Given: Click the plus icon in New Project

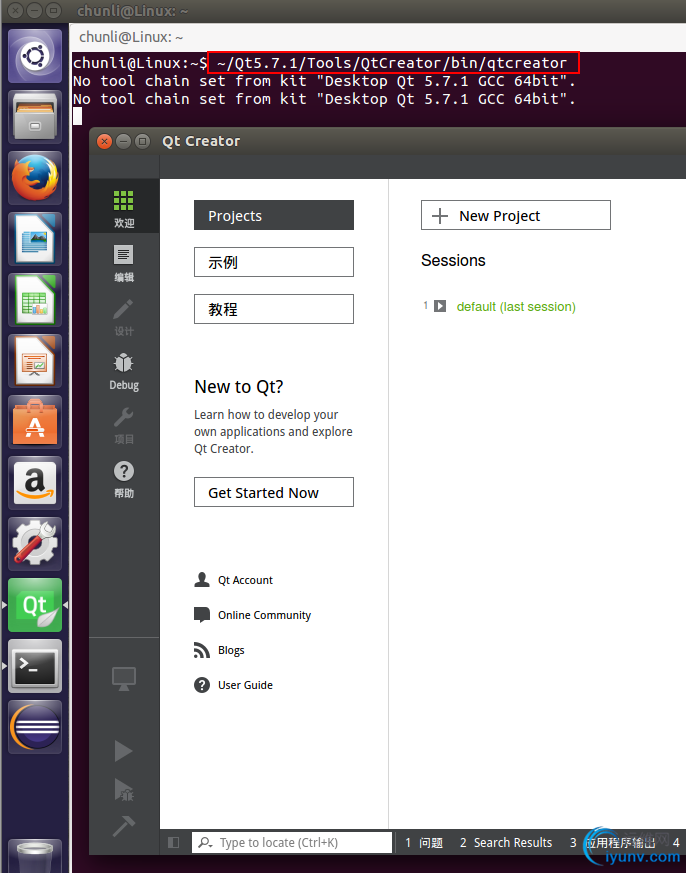Looking at the screenshot, I should pyautogui.click(x=440, y=216).
